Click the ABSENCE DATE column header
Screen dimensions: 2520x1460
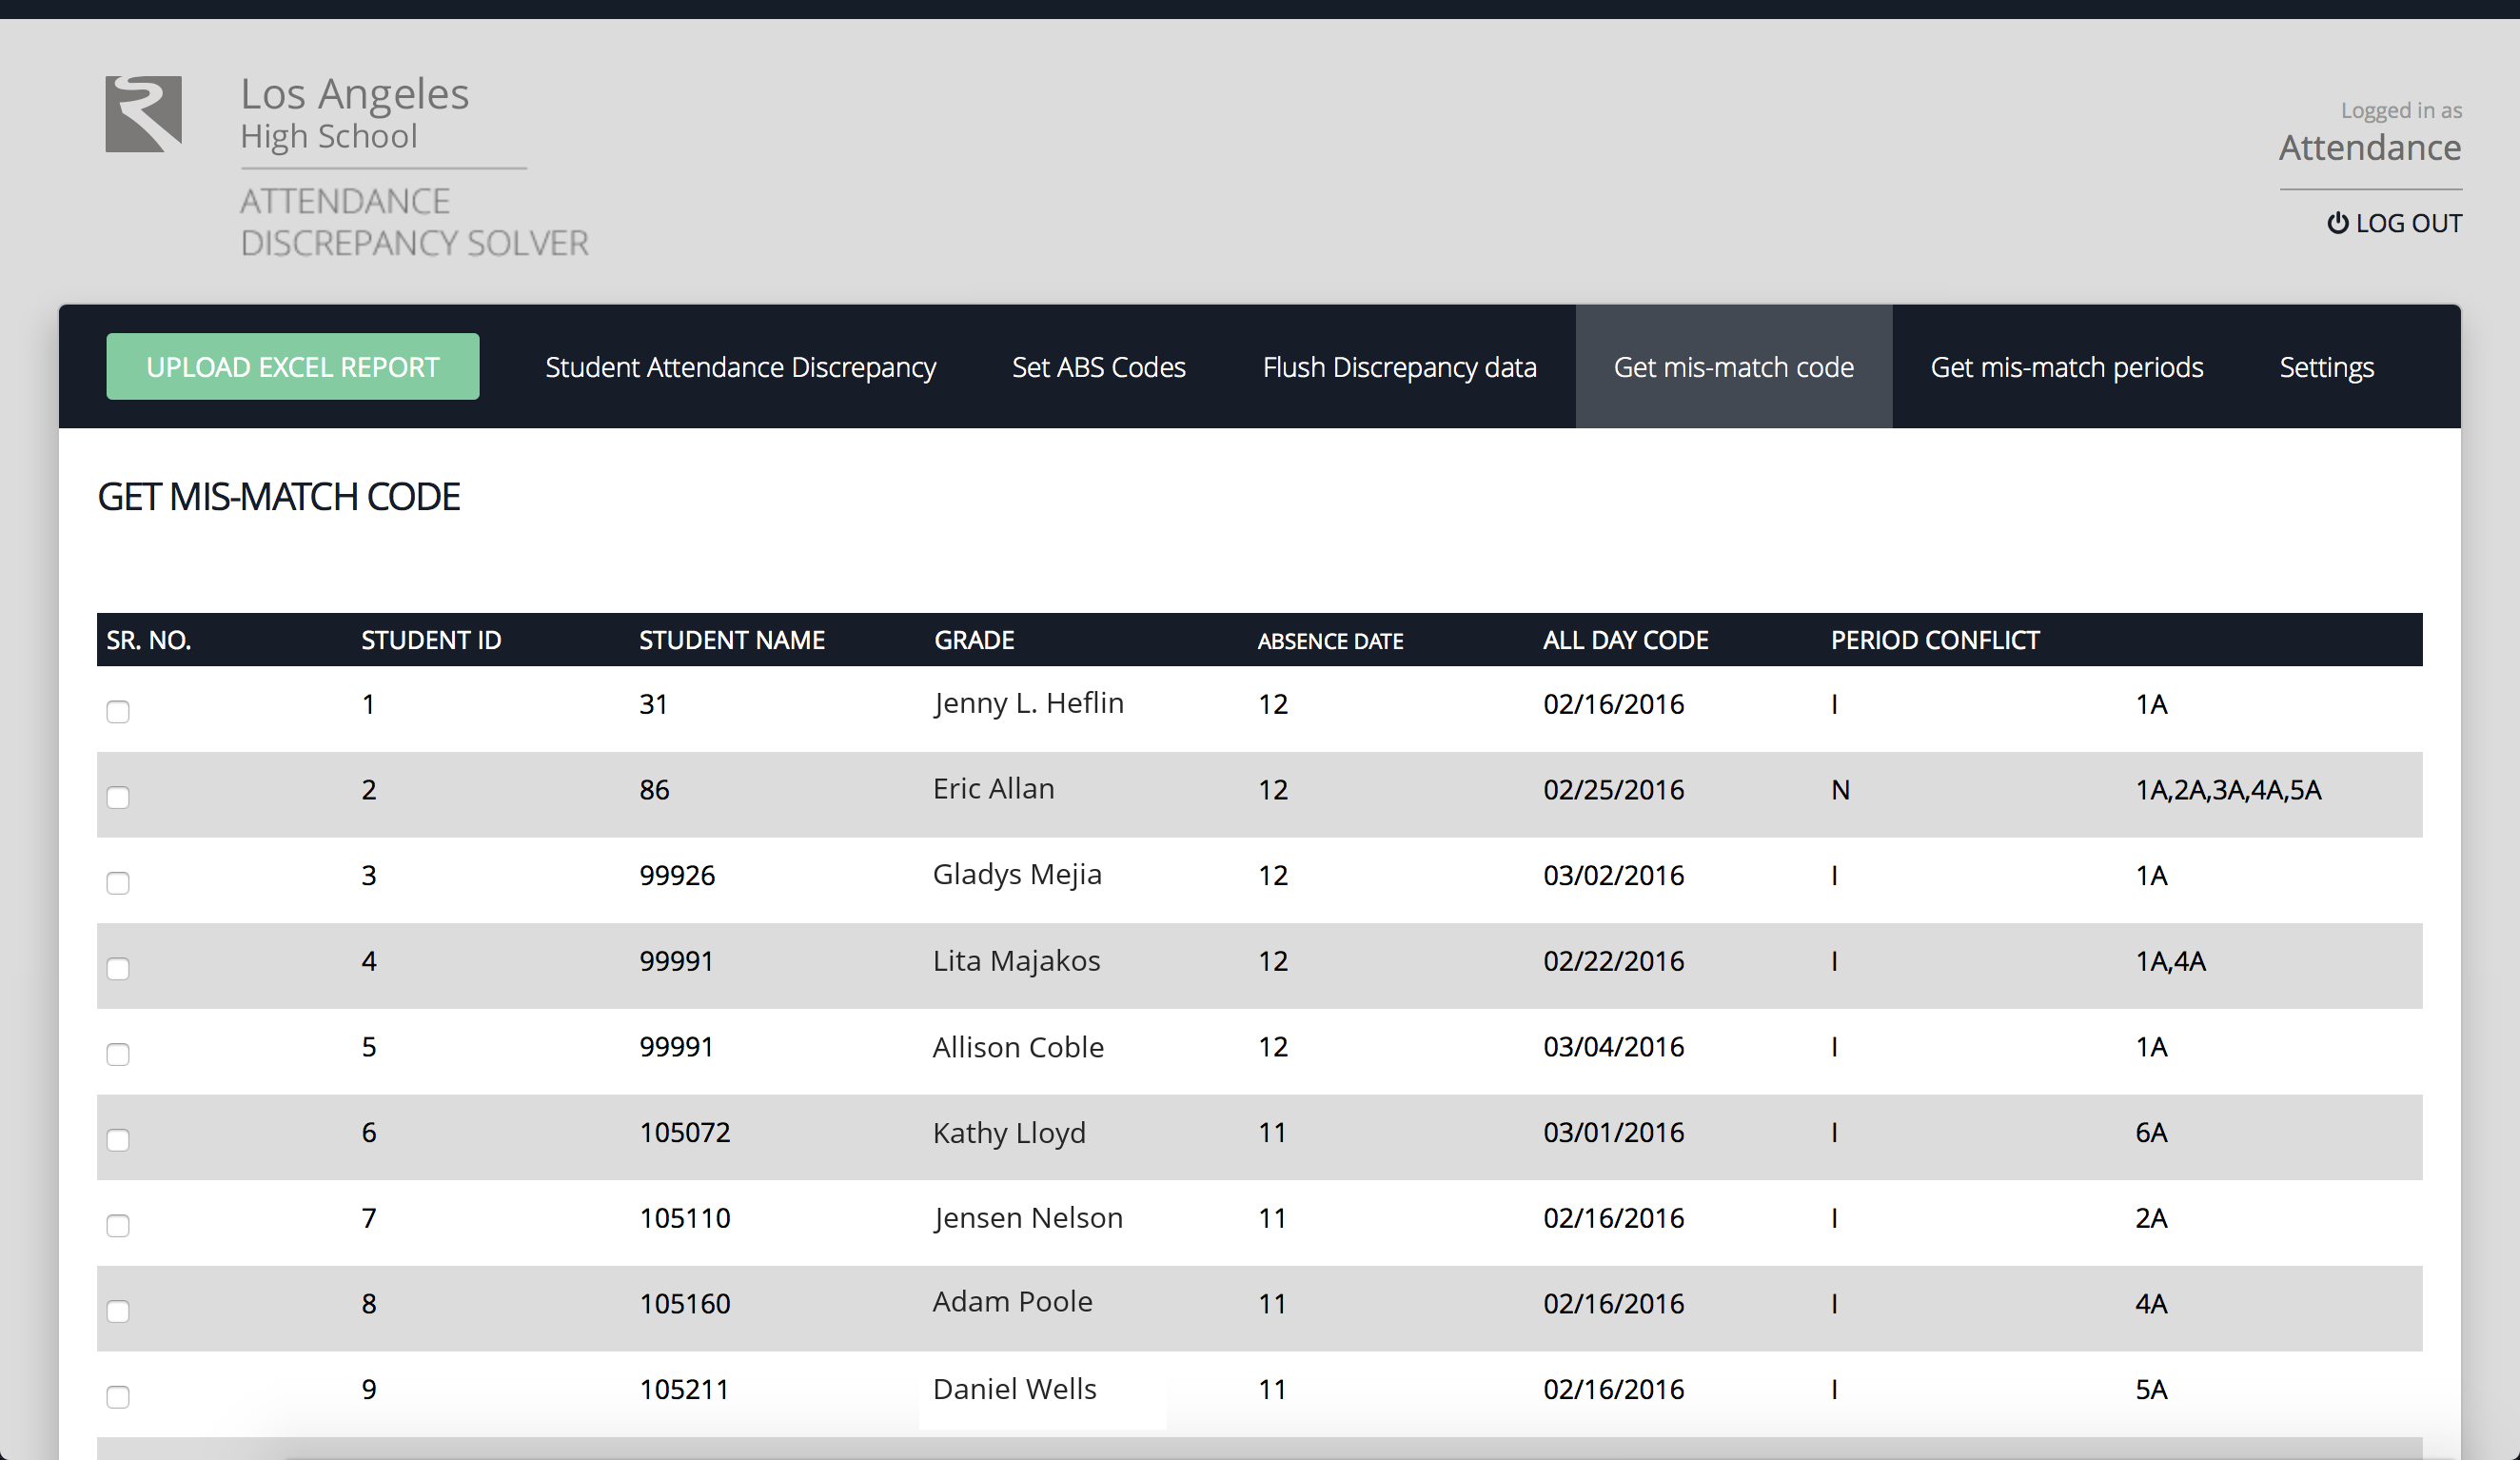[x=1330, y=641]
